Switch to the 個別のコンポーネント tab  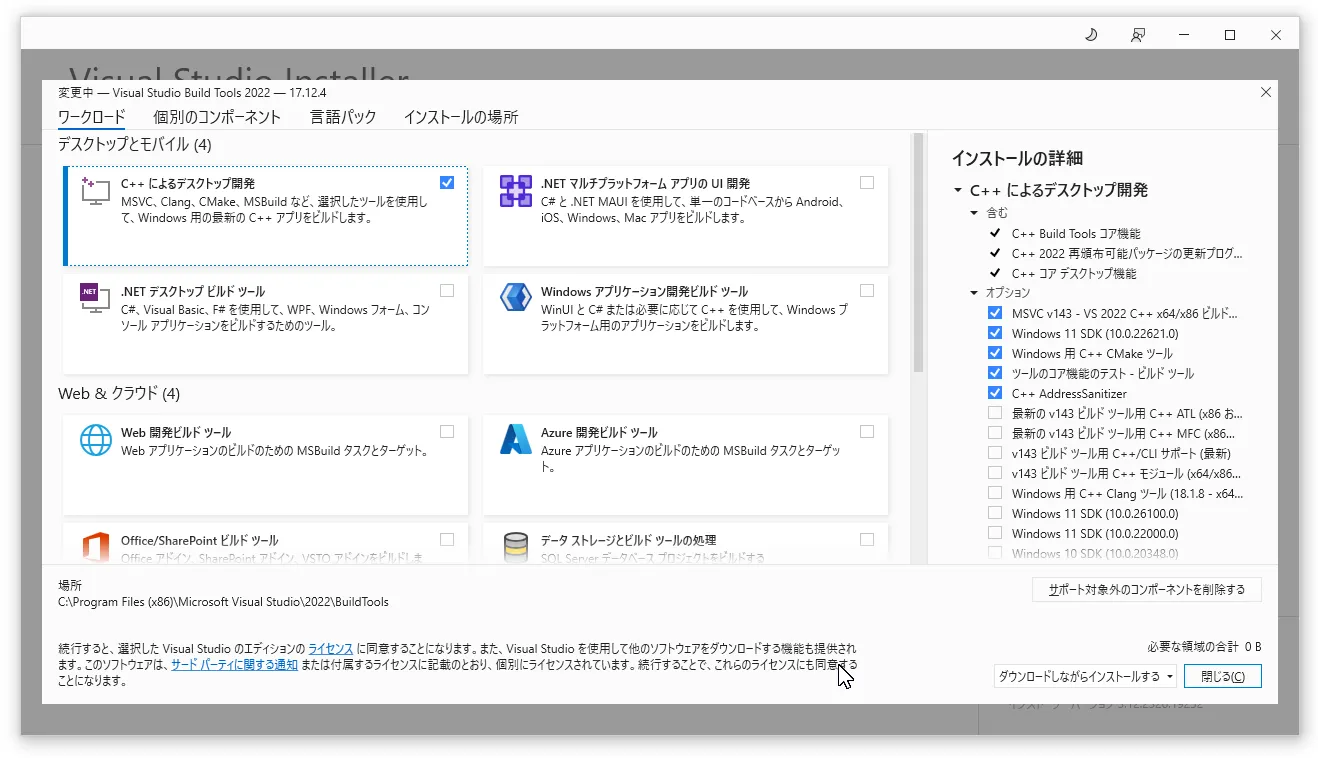[217, 117]
